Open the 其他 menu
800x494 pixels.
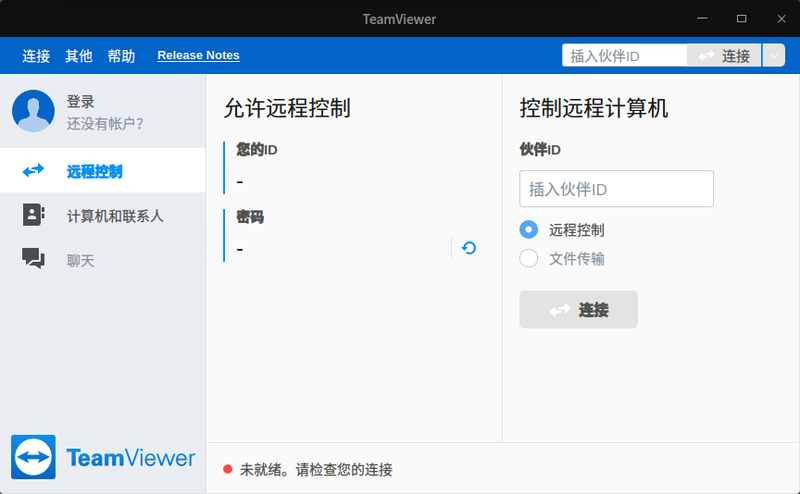(79, 56)
